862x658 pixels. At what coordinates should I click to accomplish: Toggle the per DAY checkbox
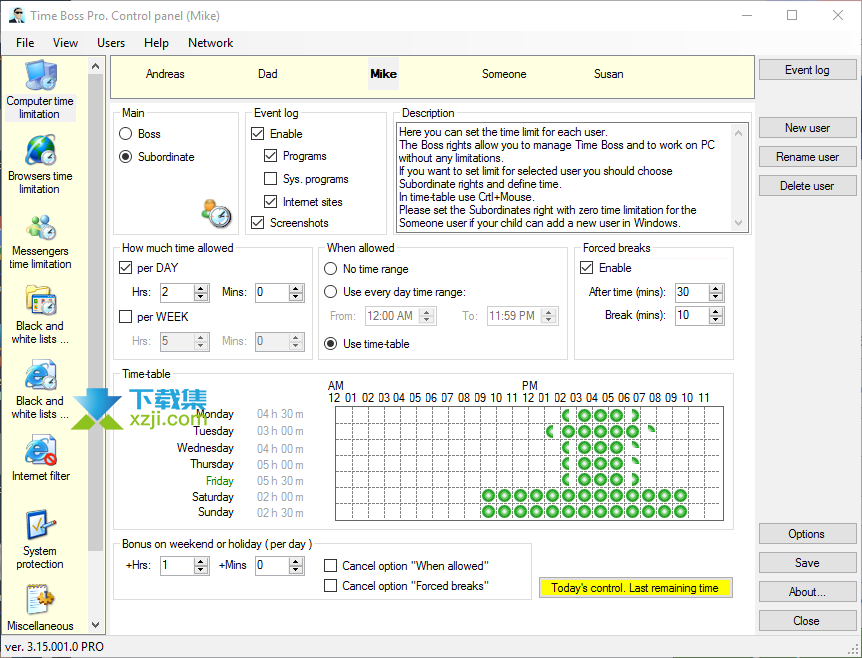coord(125,268)
